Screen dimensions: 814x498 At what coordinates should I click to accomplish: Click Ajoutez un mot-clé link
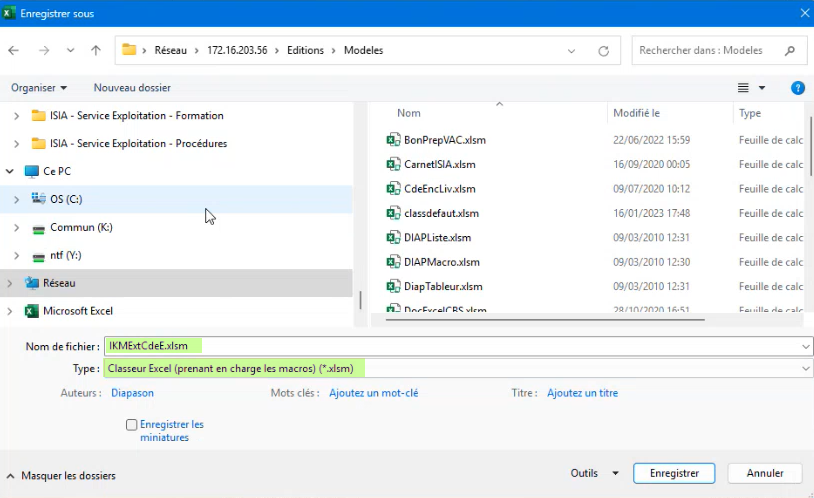pos(373,393)
